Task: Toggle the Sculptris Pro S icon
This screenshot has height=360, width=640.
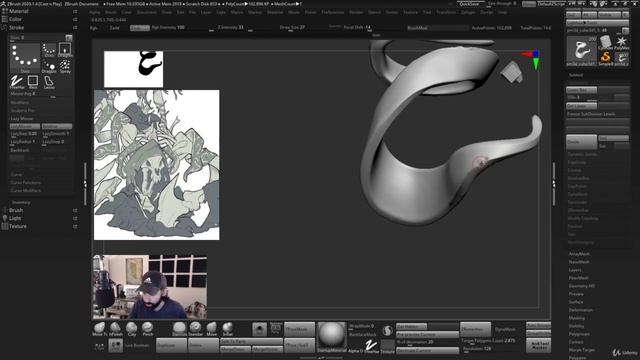Action: tap(387, 330)
